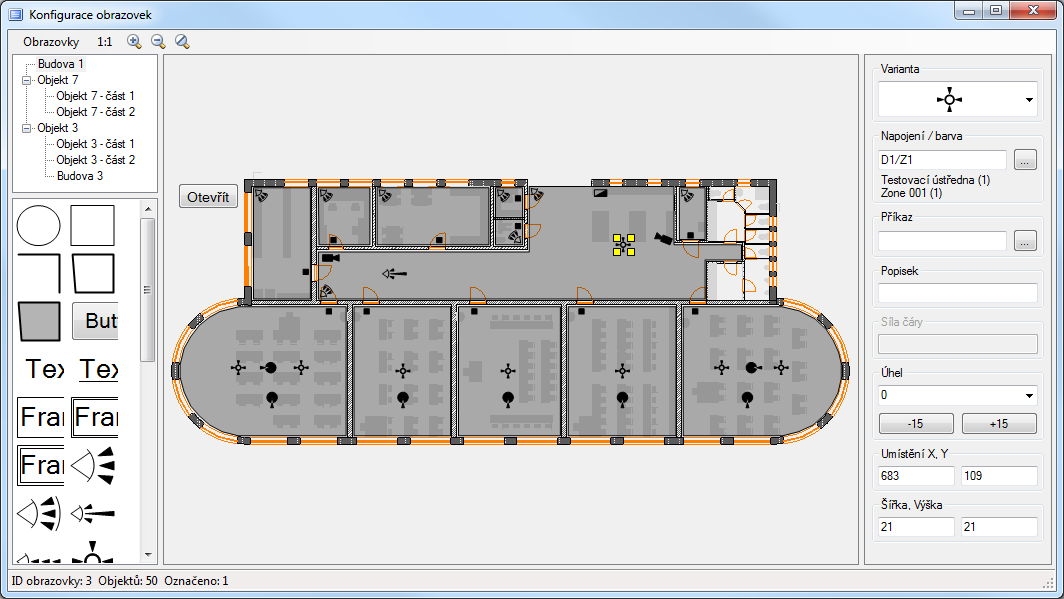
Task: Click the Popisek text field
Action: point(958,293)
